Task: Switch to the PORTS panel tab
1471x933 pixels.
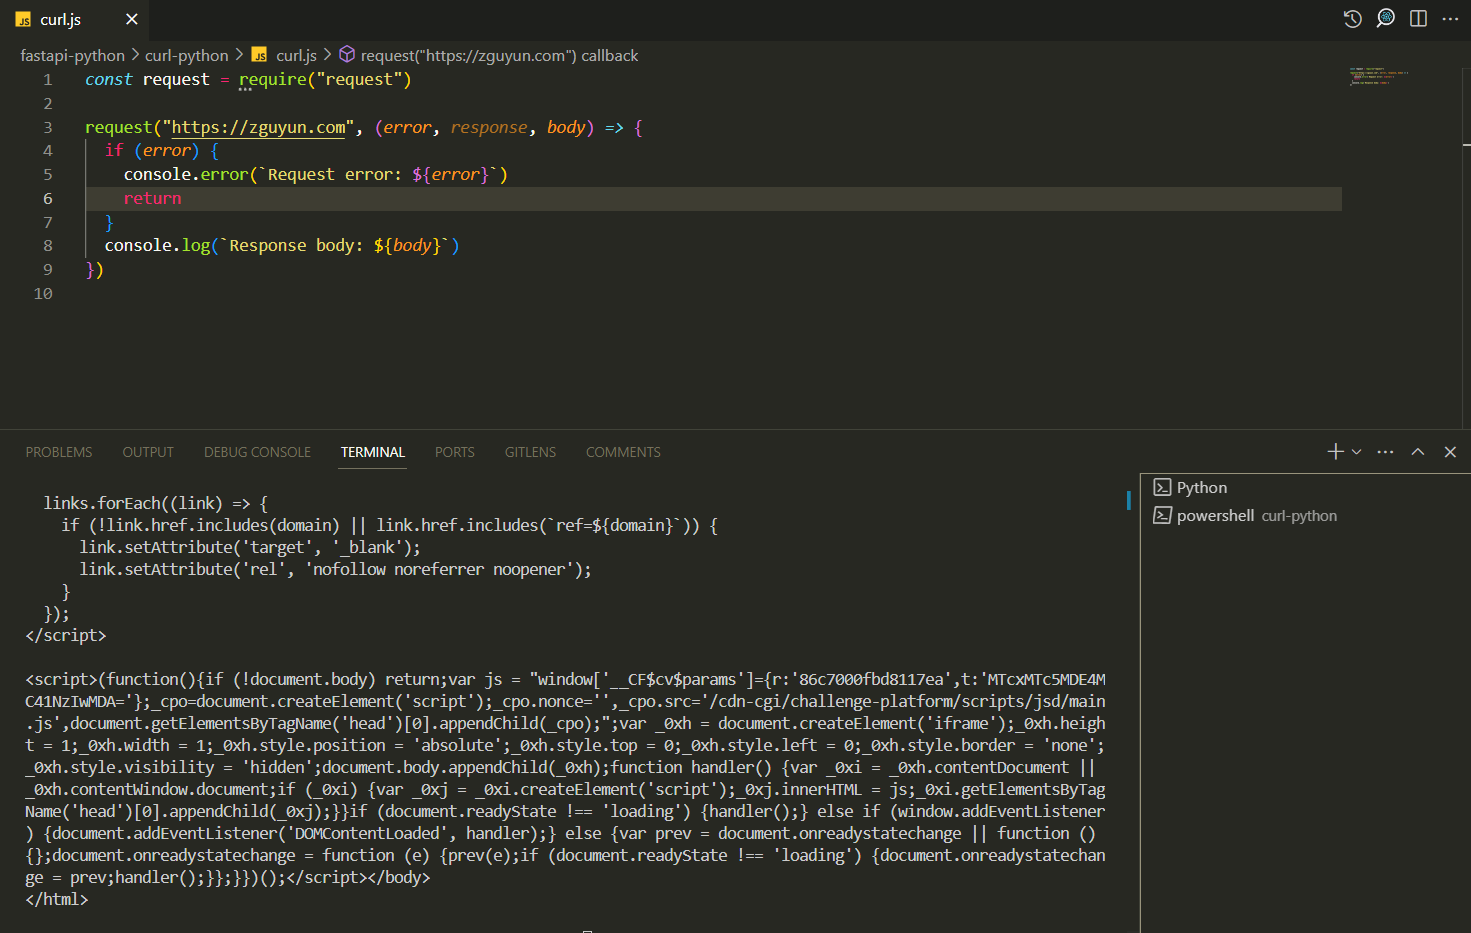Action: click(x=455, y=452)
